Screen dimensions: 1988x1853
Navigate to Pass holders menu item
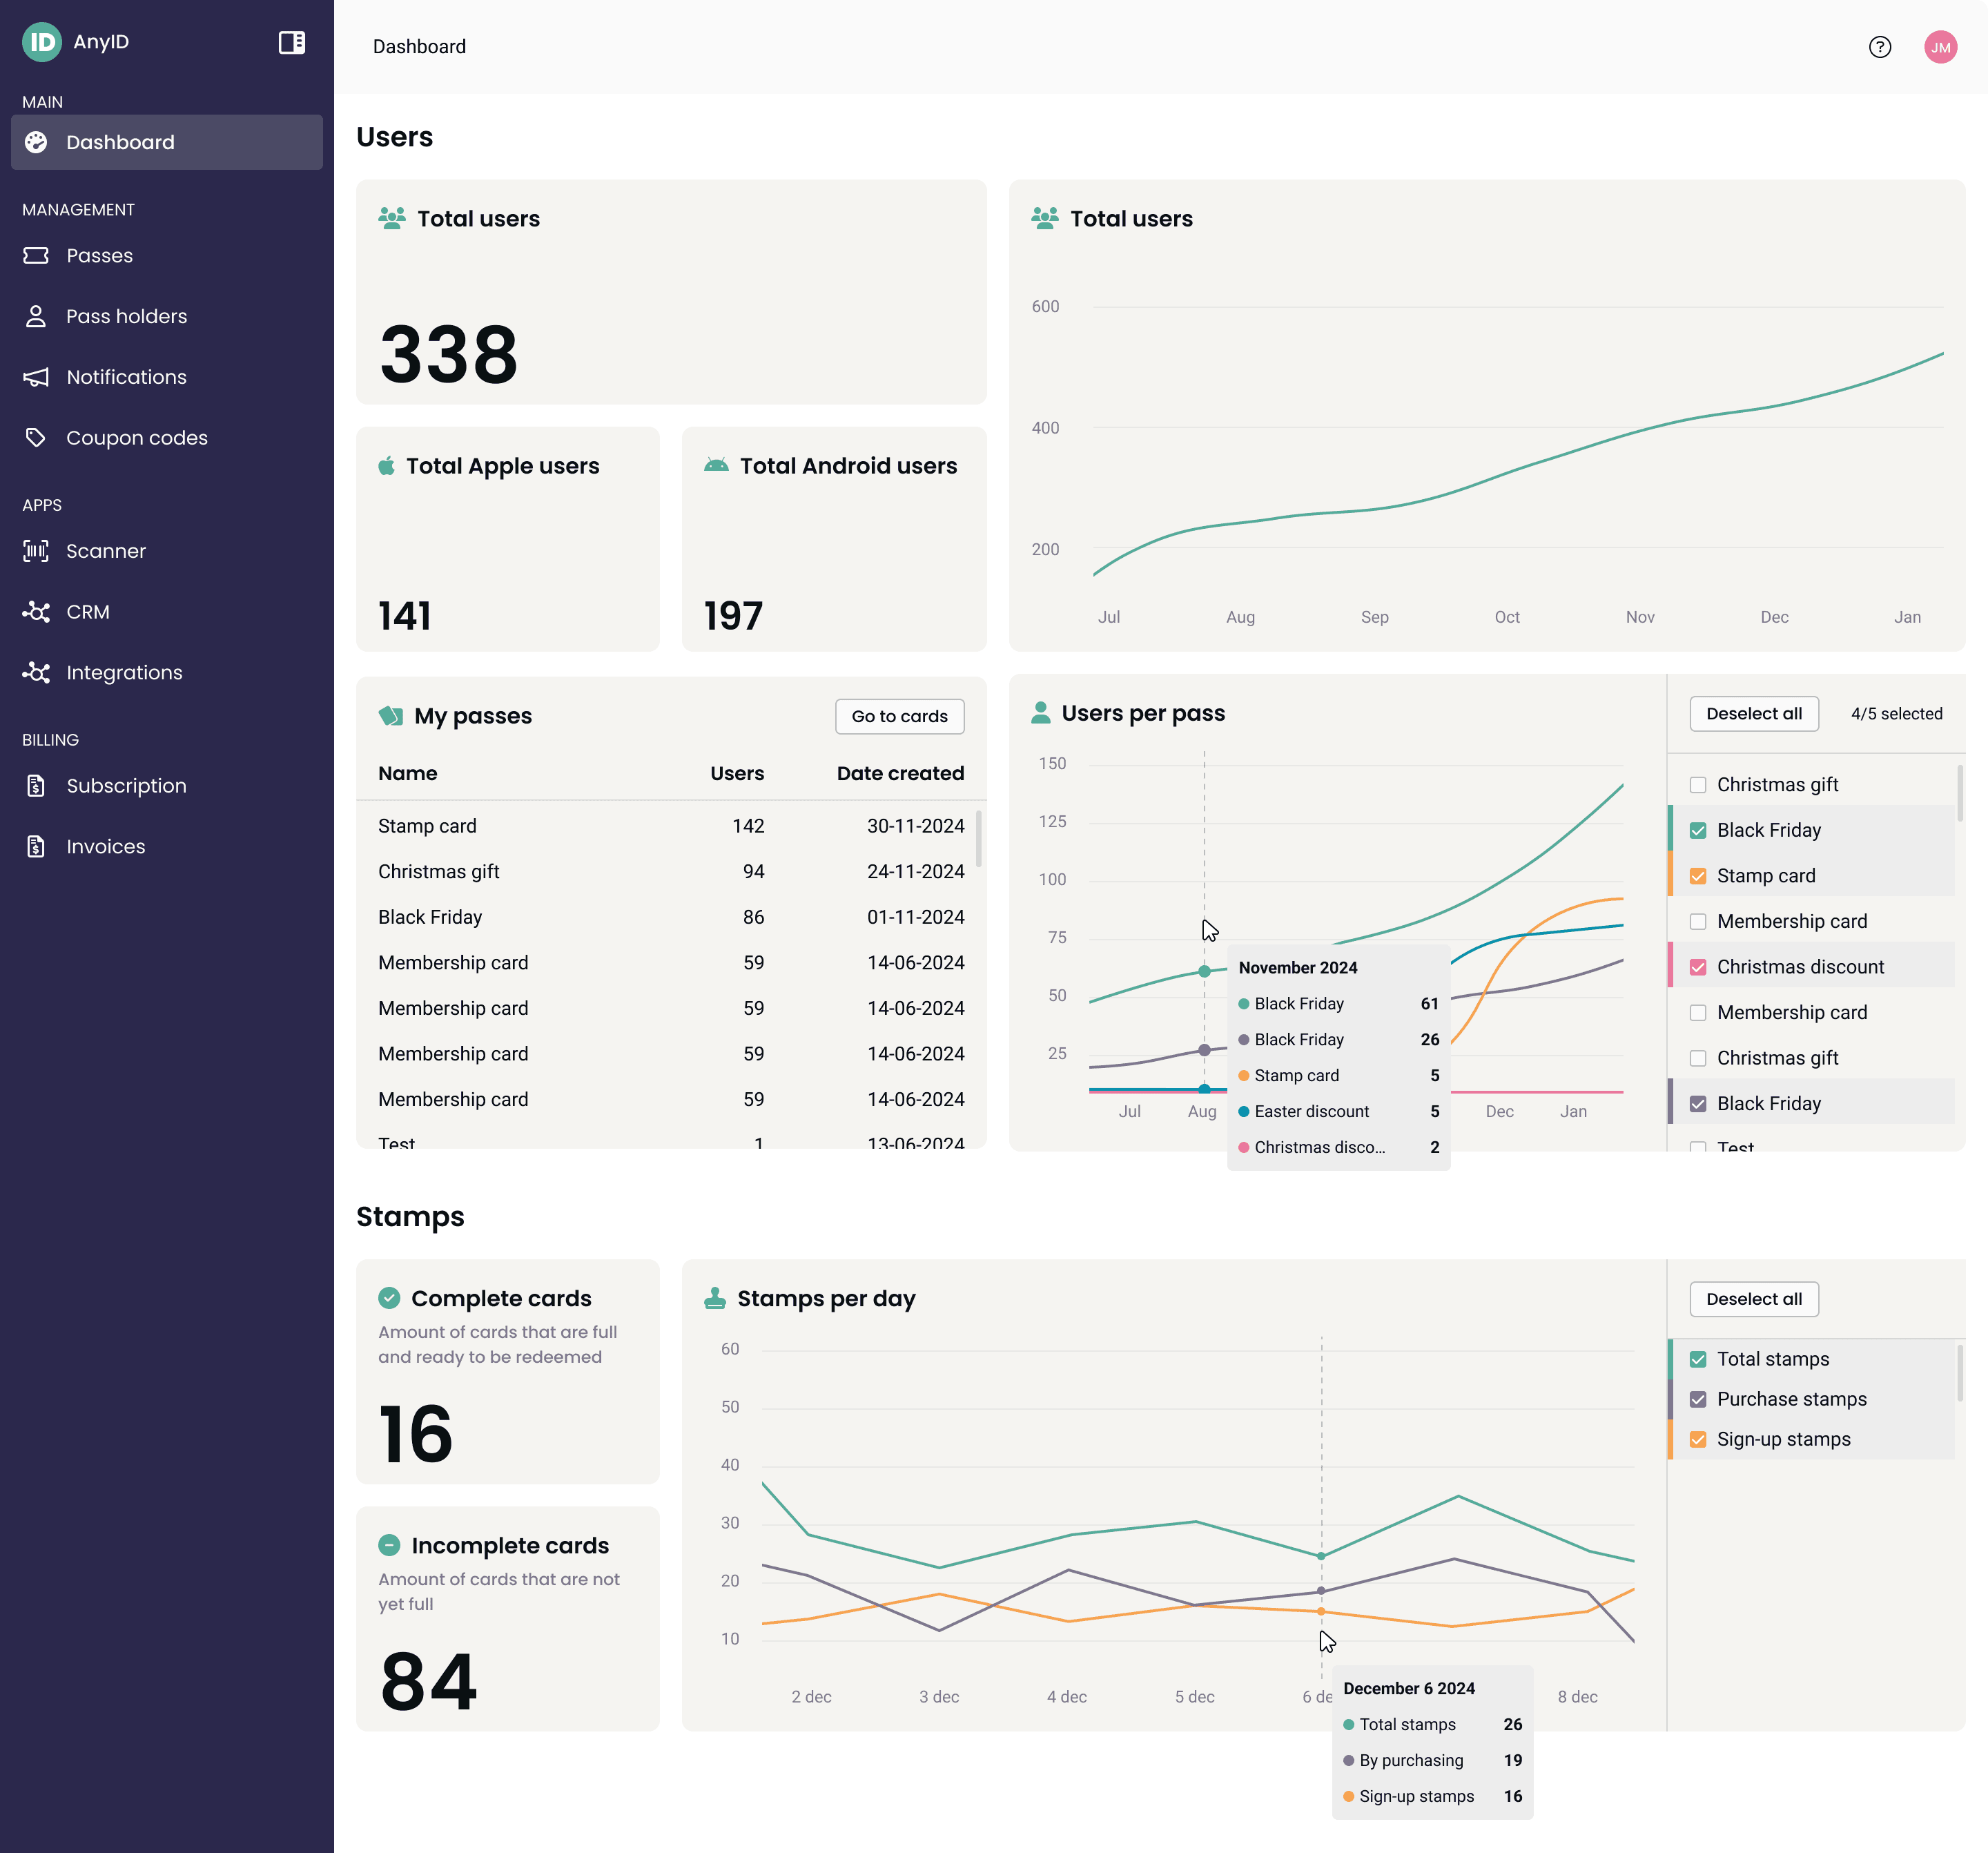126,316
